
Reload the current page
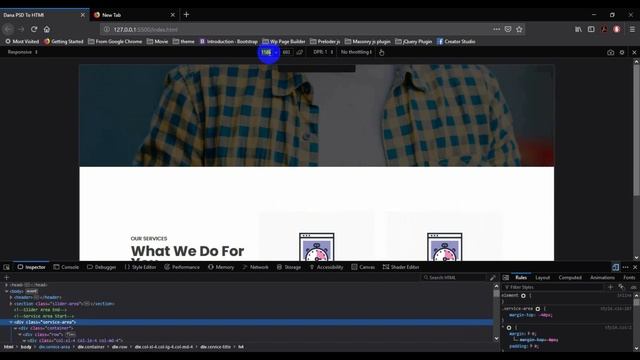pyautogui.click(x=34, y=29)
